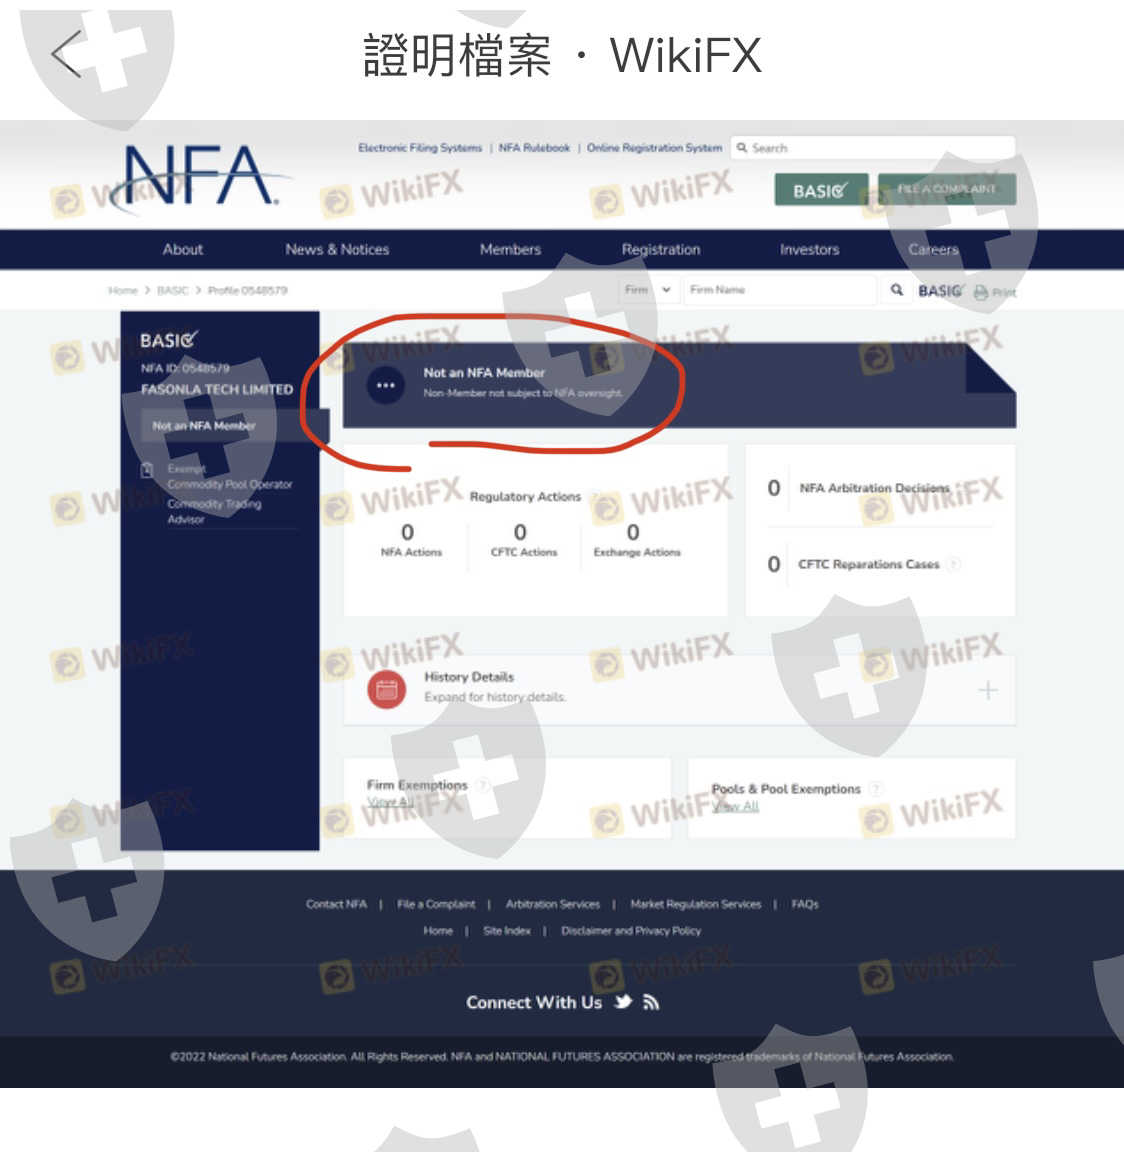The image size is (1124, 1152).
Task: Click the Firm Name input field
Action: (x=780, y=290)
